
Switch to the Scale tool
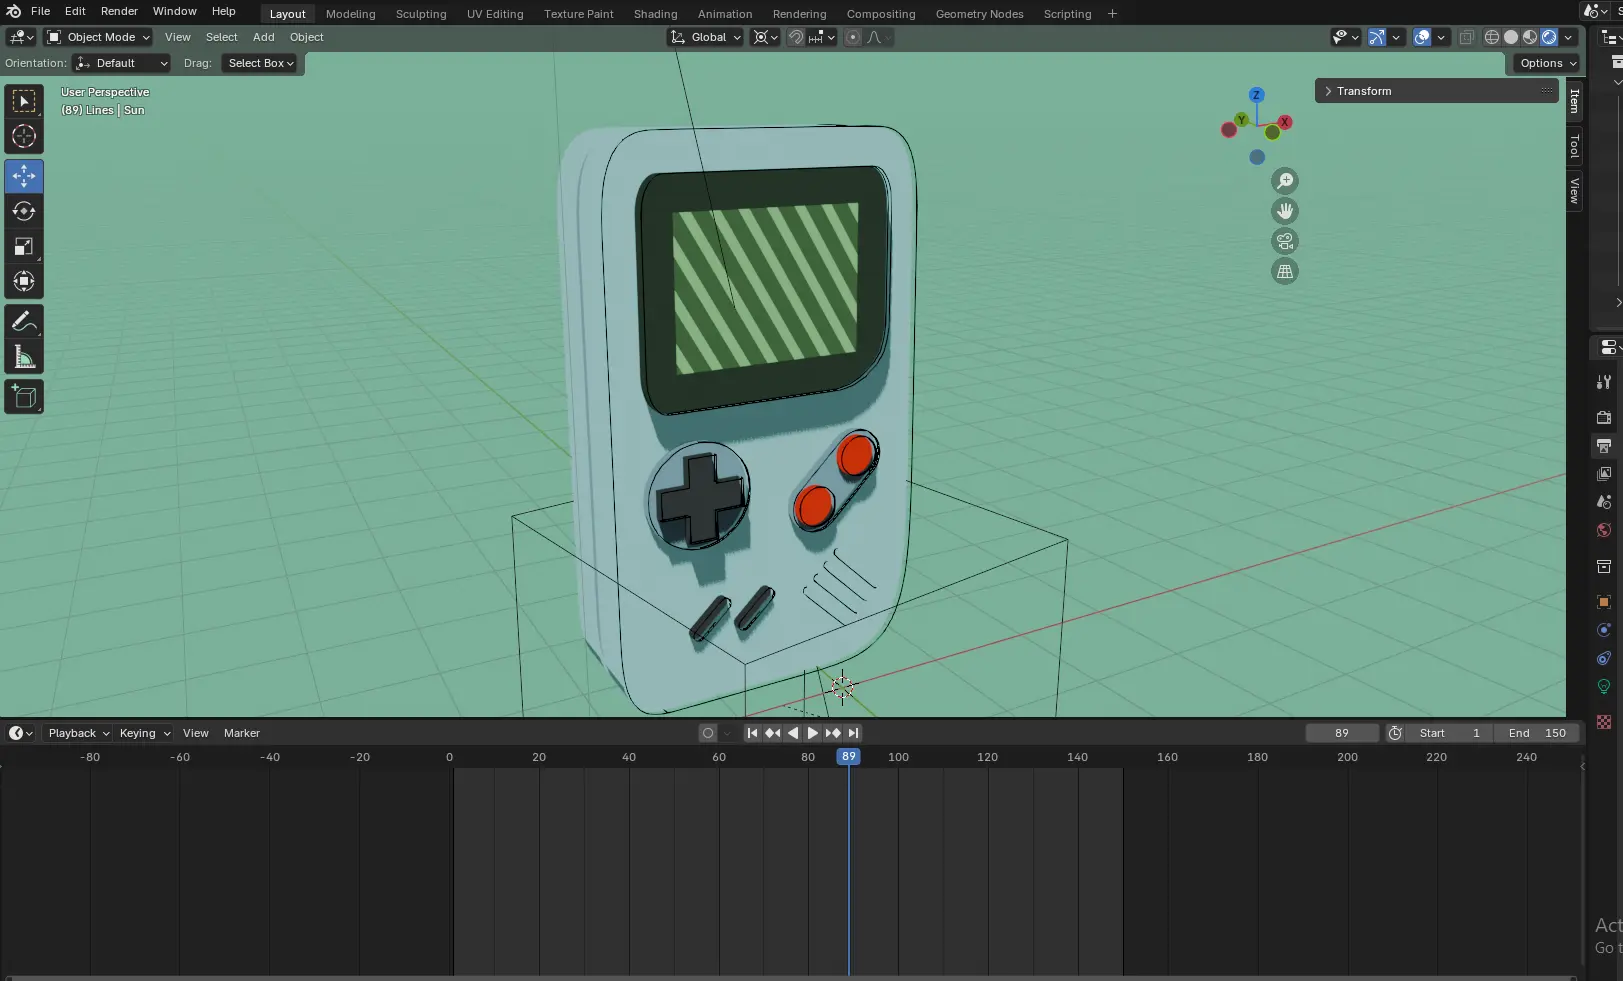(x=24, y=246)
